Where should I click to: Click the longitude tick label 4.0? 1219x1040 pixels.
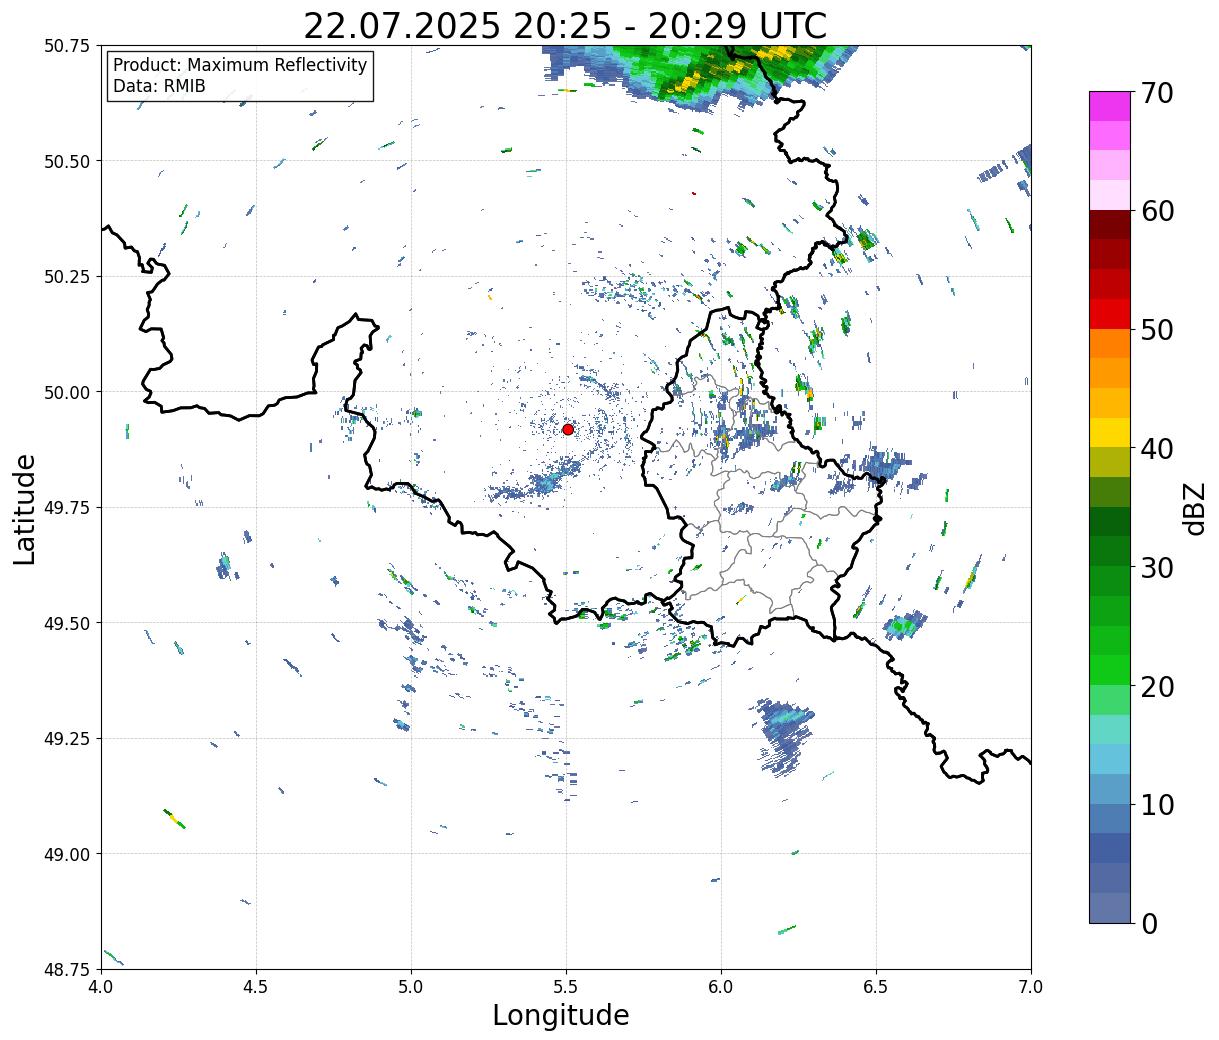pos(101,987)
